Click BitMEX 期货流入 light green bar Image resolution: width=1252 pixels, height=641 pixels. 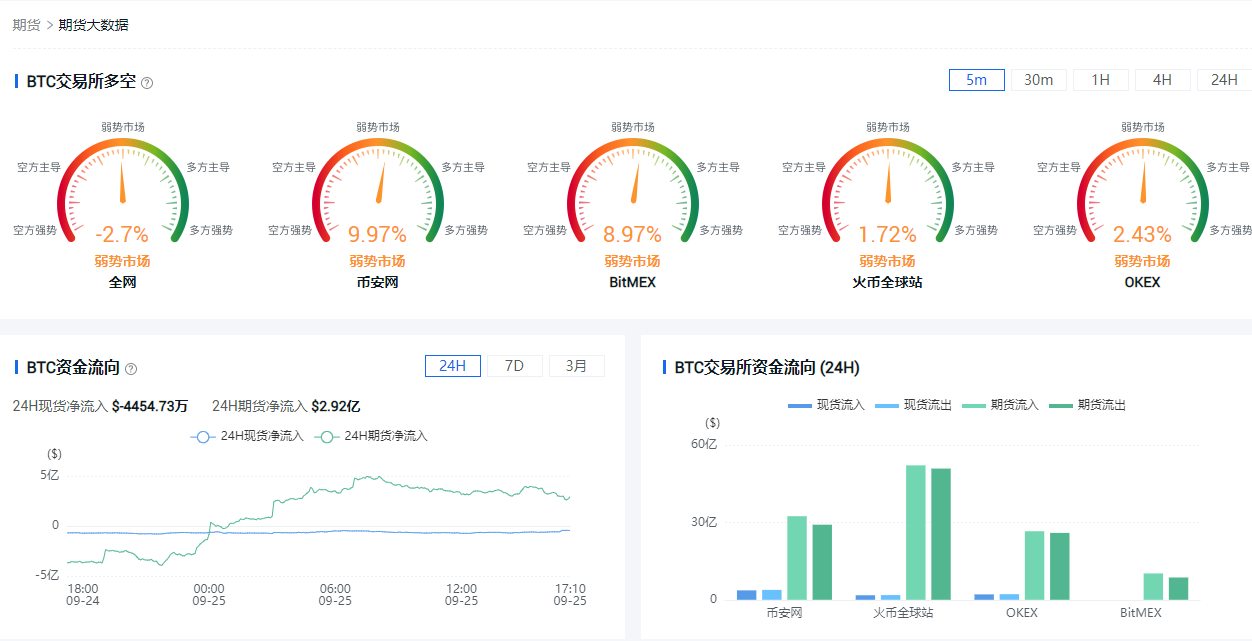pyautogui.click(x=1154, y=586)
